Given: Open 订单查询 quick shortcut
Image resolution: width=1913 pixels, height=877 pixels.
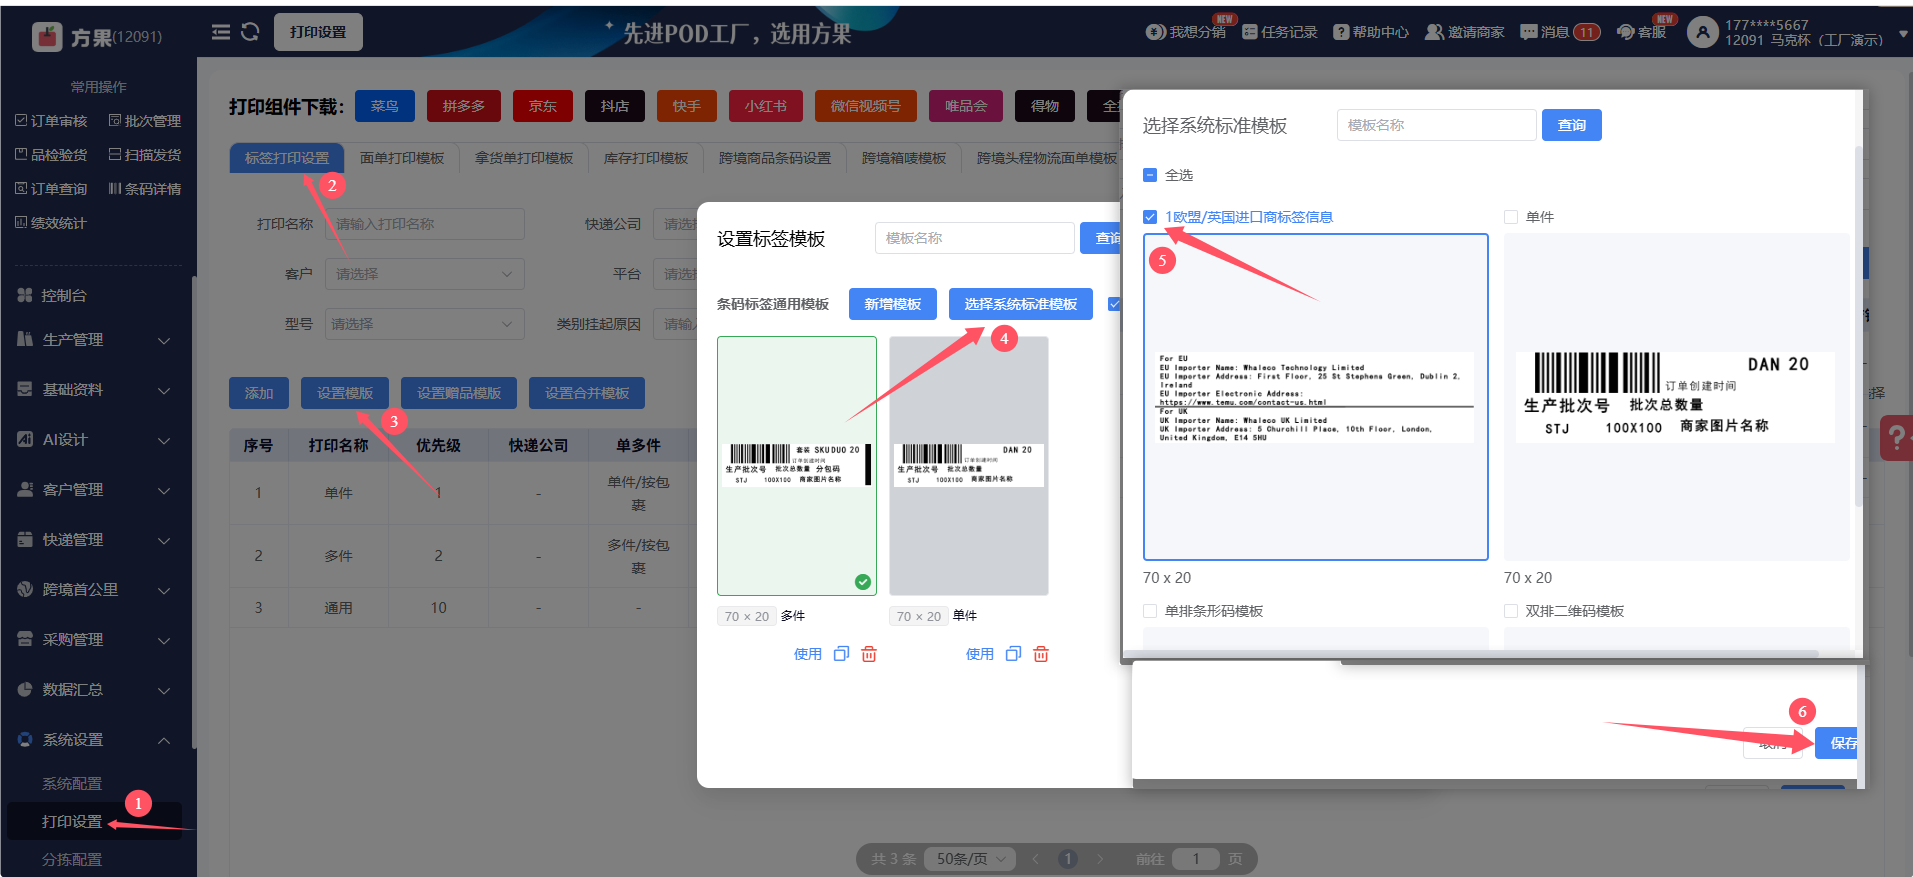Looking at the screenshot, I should pos(51,189).
